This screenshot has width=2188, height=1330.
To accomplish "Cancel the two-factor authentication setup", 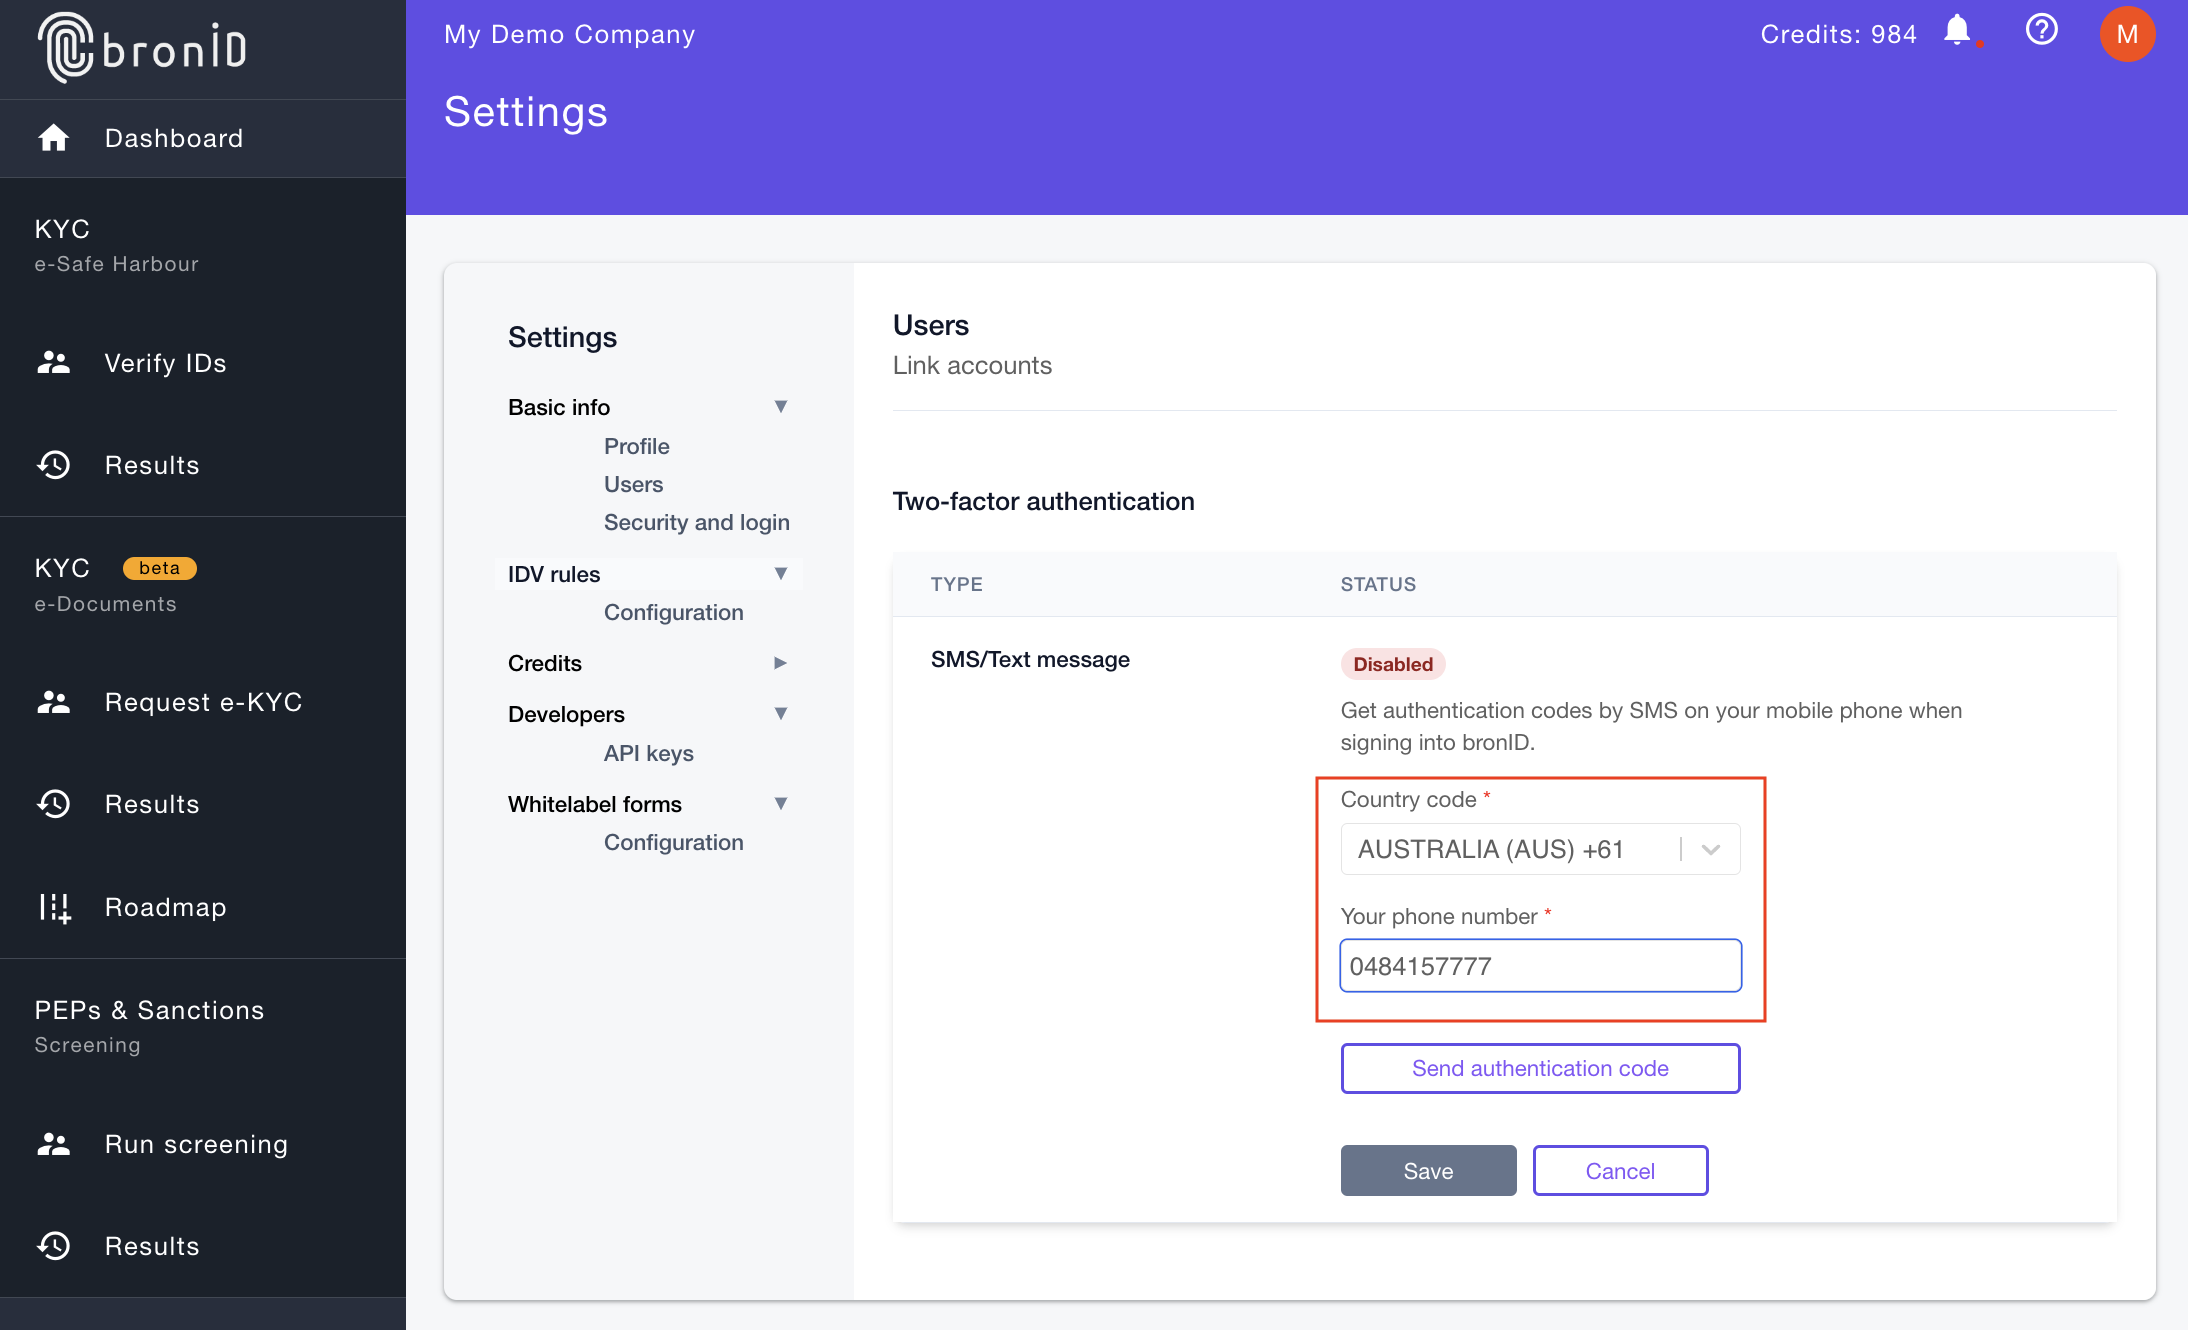I will (1620, 1170).
